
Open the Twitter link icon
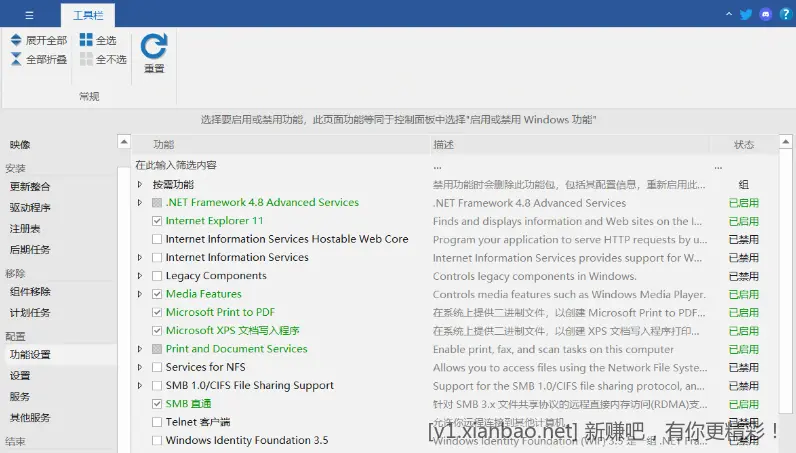746,15
